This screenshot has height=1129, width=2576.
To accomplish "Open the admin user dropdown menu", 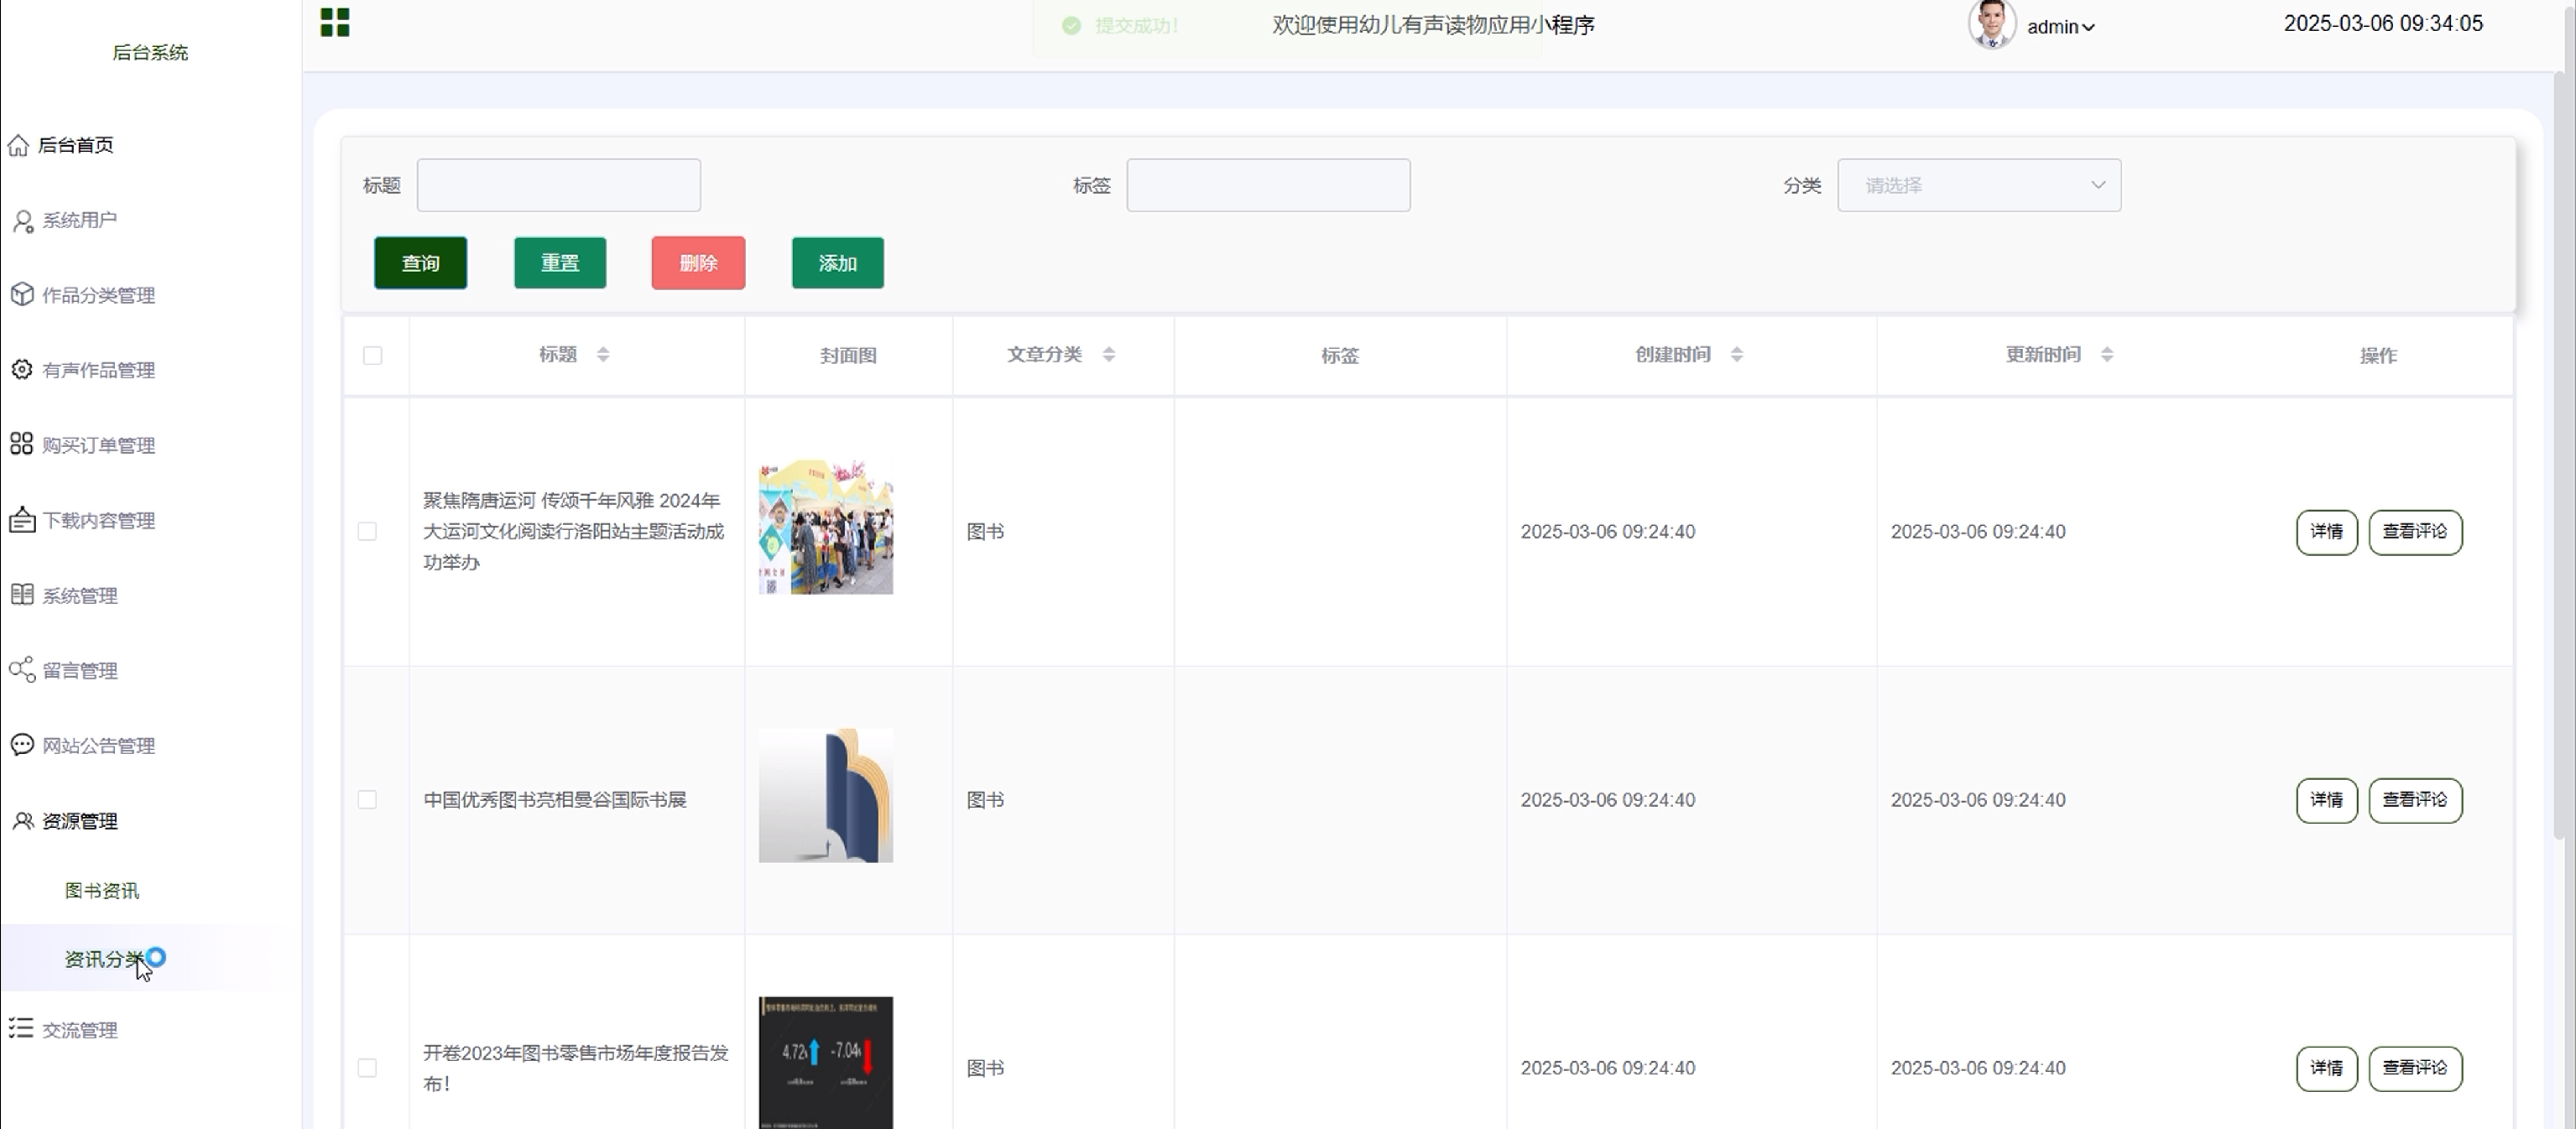I will 2061,27.
